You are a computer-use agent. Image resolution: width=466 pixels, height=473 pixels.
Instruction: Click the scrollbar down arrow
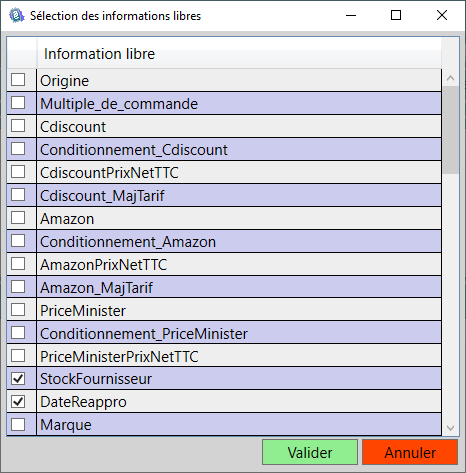tap(450, 428)
